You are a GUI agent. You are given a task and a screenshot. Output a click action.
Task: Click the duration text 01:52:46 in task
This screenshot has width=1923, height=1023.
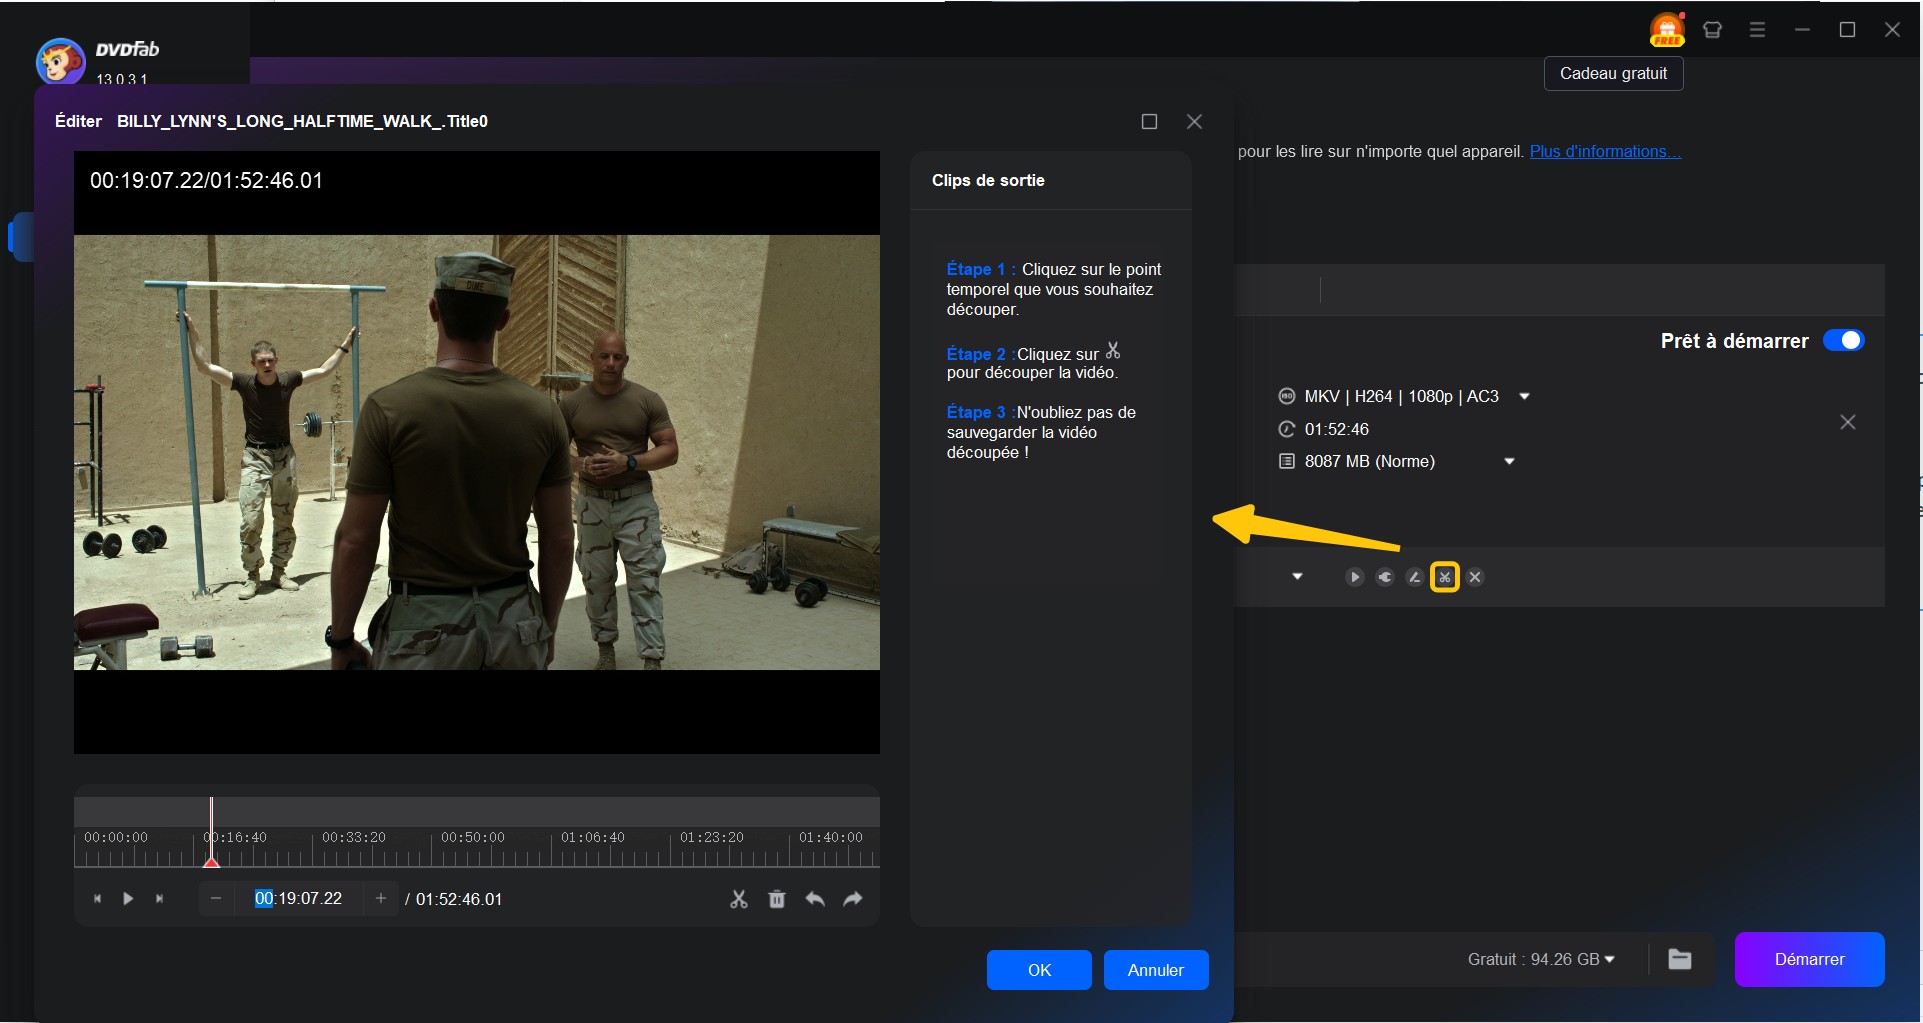tap(1337, 430)
